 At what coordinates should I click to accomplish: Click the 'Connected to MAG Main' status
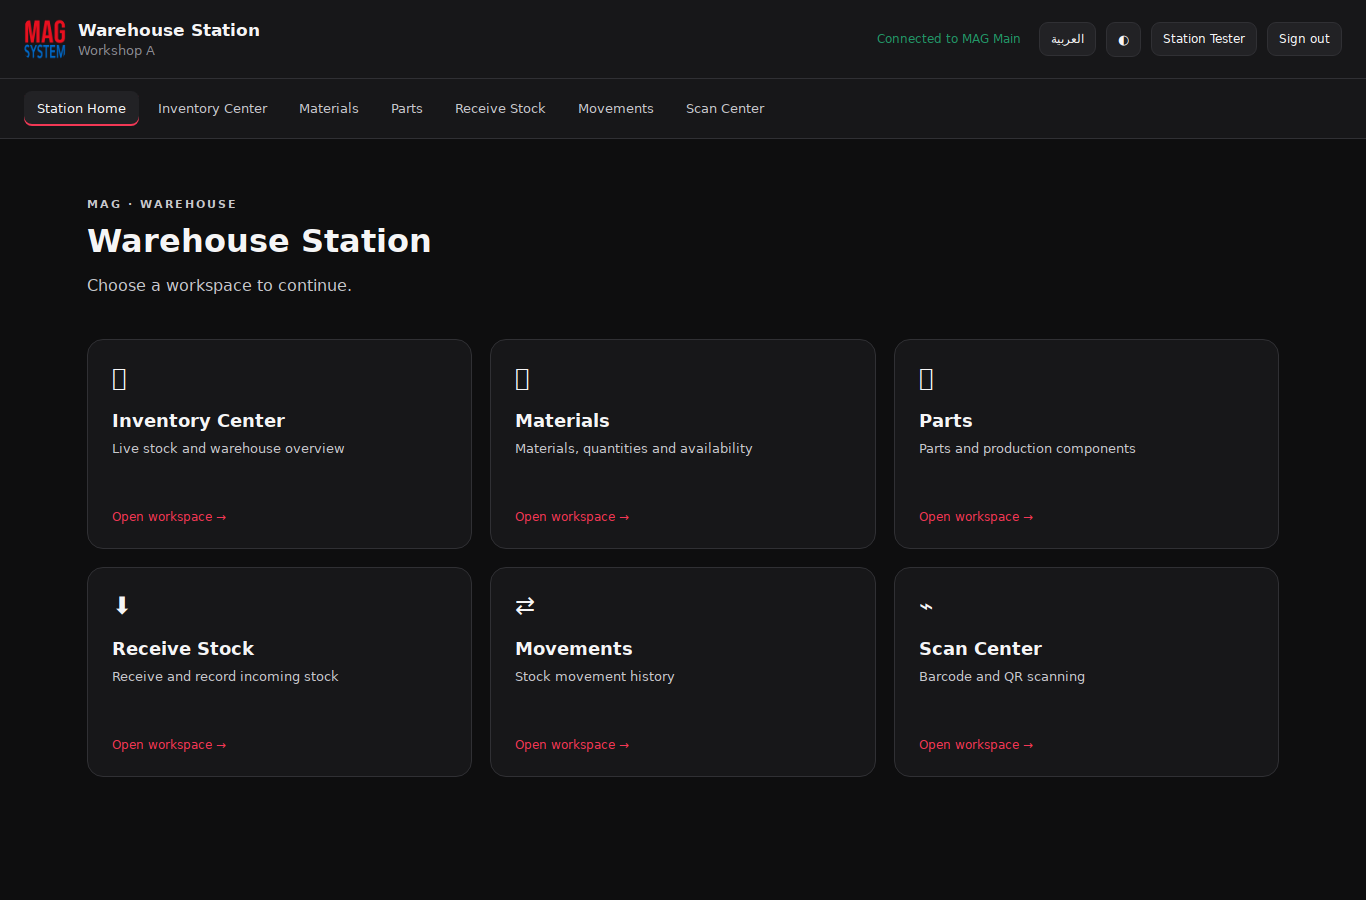tap(949, 39)
